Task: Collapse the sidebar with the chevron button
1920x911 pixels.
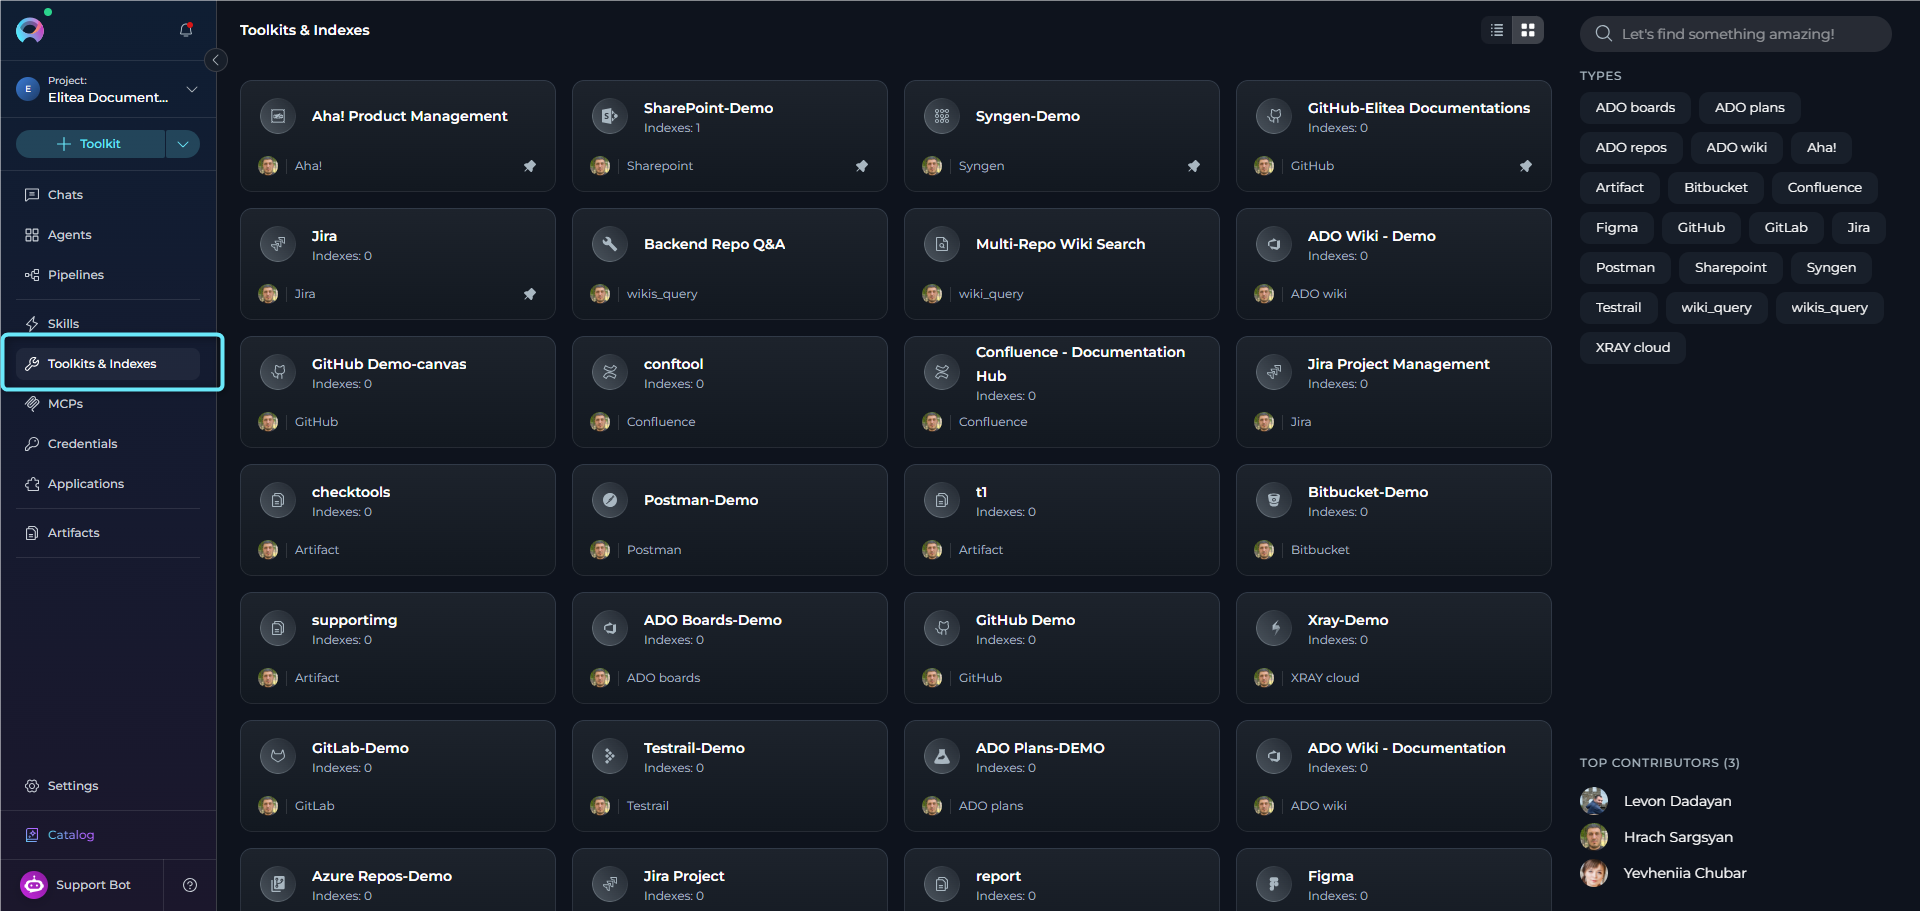Action: coord(215,60)
